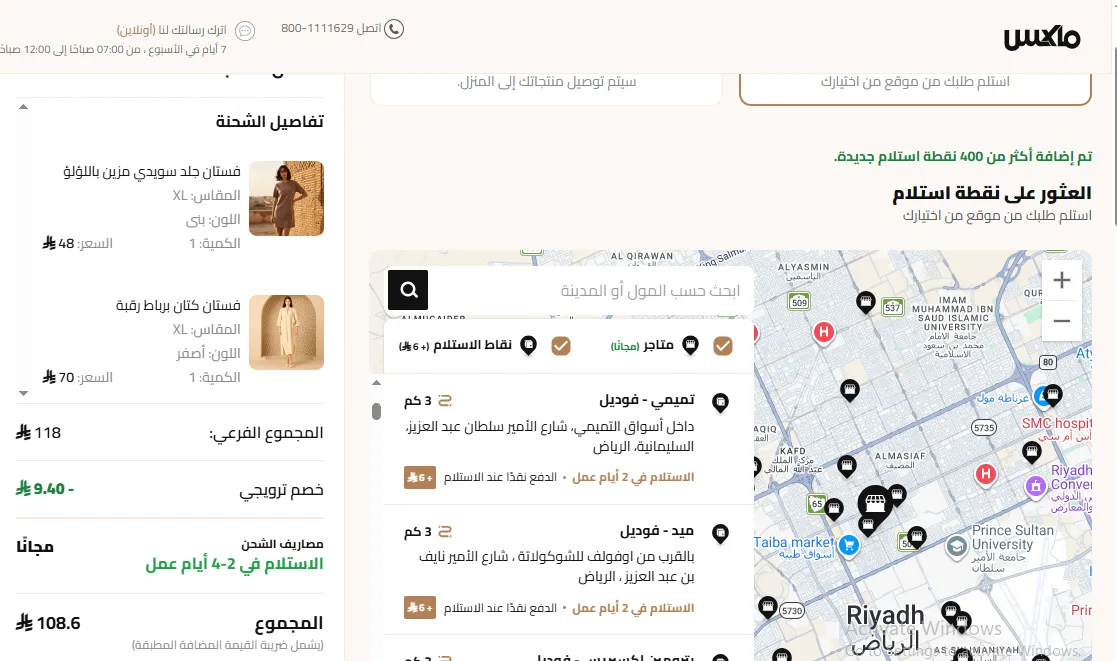The width and height of the screenshot is (1117, 661).
Task: Click Fodel logo on تميمي row
Action: point(445,400)
